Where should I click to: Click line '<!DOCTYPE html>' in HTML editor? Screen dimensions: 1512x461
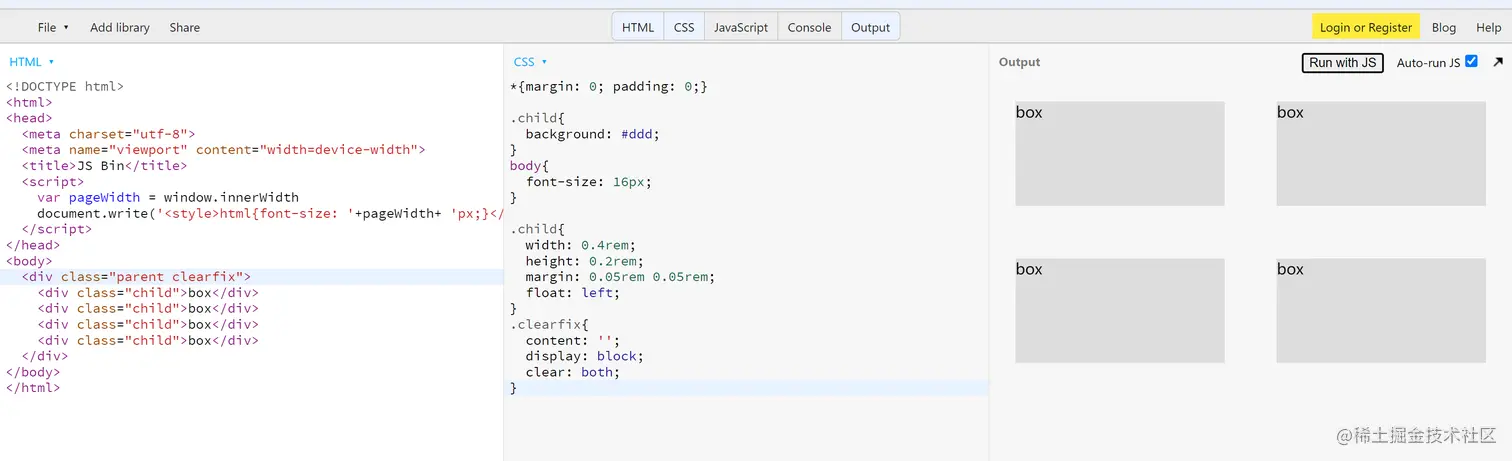click(65, 86)
